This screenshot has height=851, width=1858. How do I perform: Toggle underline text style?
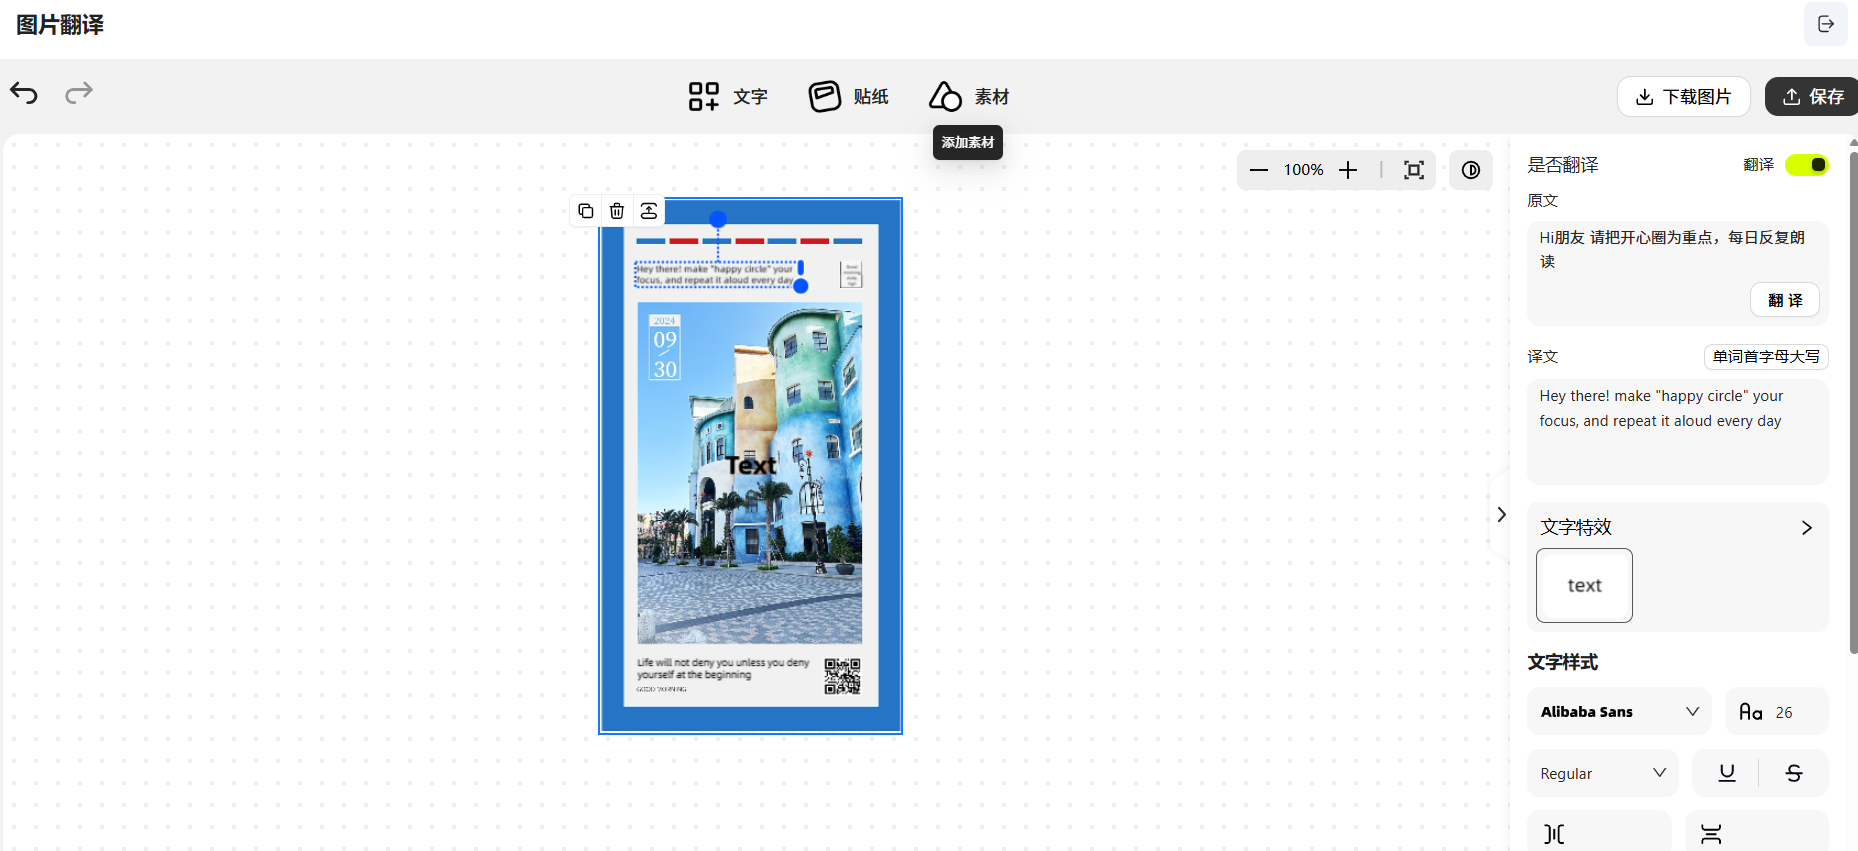pos(1726,773)
